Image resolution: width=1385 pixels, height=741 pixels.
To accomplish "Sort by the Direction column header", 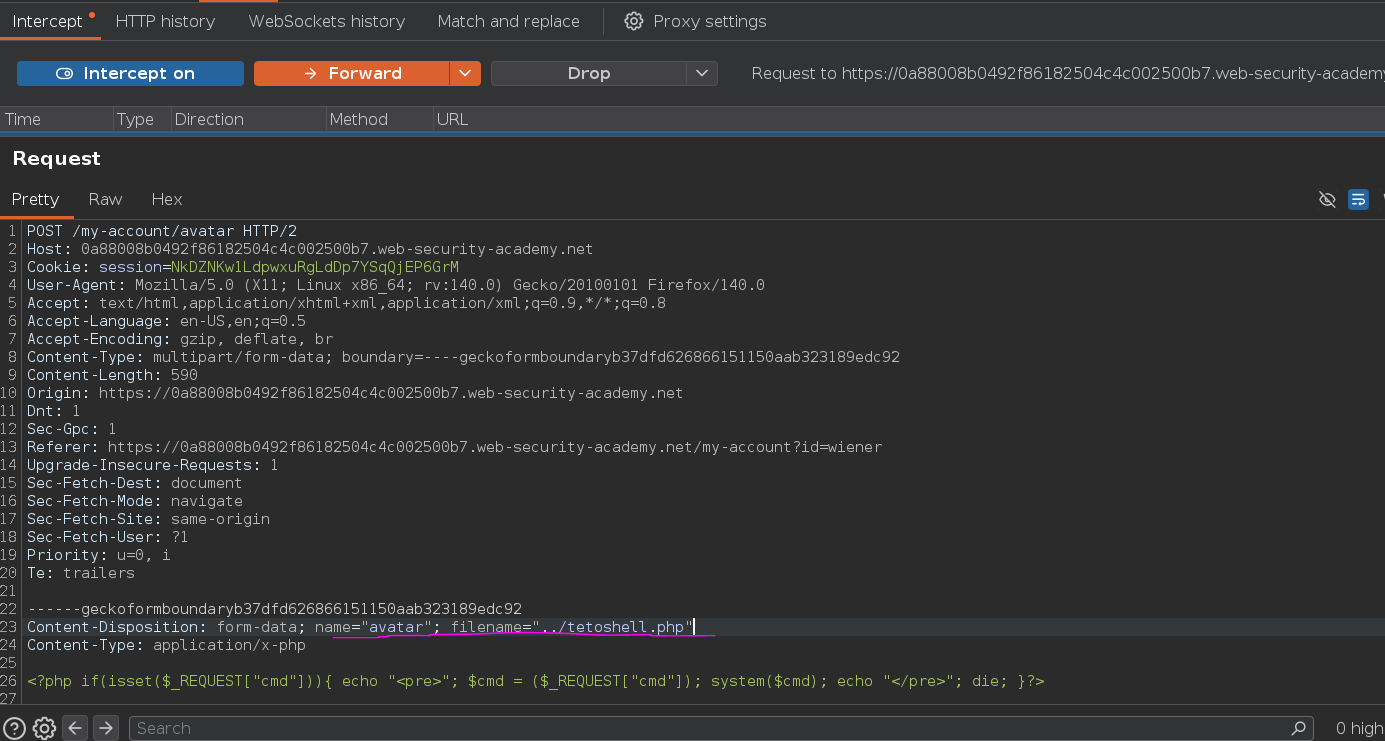I will (x=248, y=119).
